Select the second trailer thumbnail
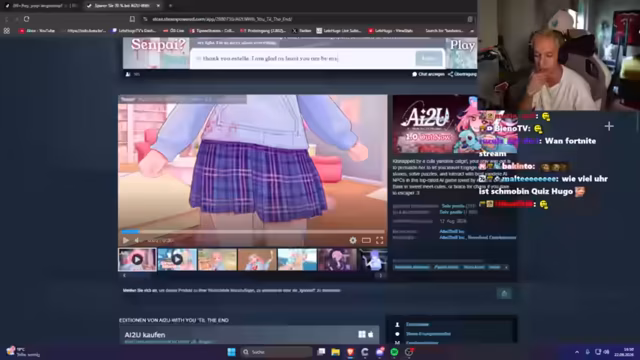640x360 pixels. tap(177, 260)
